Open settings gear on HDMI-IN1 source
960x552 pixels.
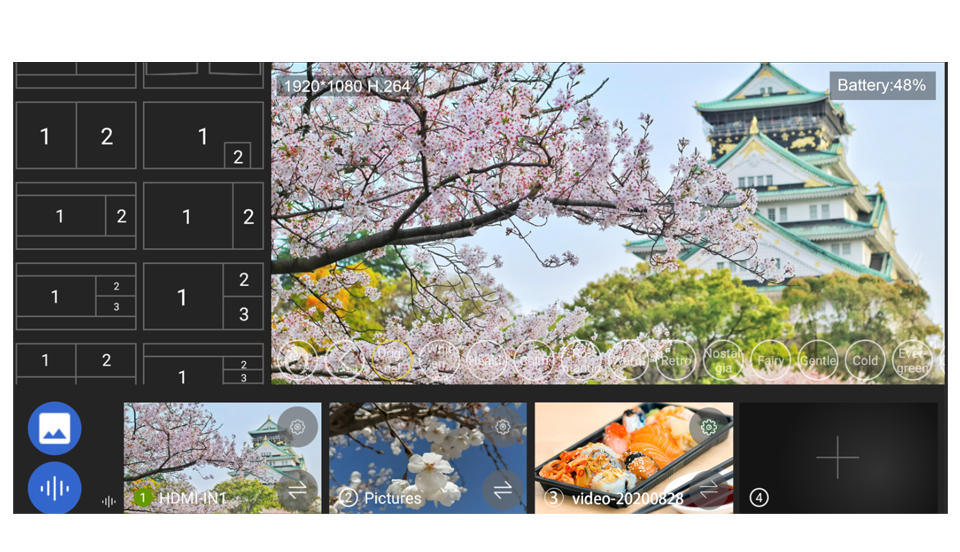click(x=297, y=426)
